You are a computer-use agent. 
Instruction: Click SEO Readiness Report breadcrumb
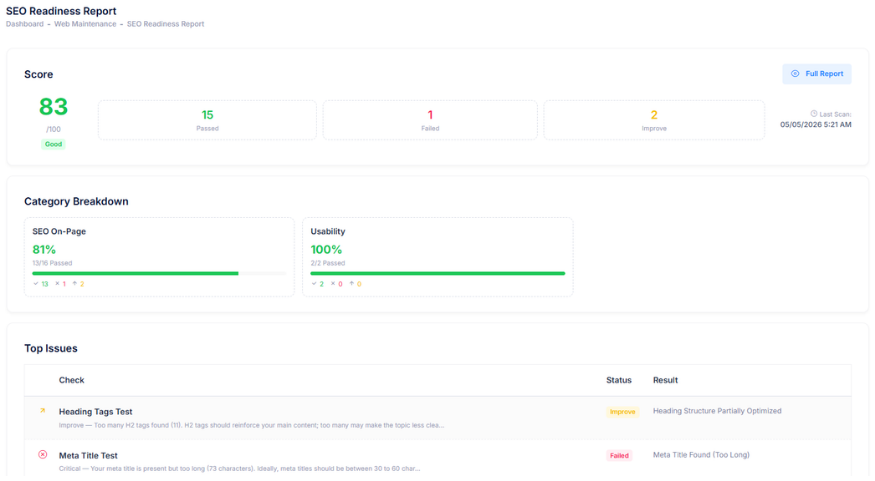point(165,24)
